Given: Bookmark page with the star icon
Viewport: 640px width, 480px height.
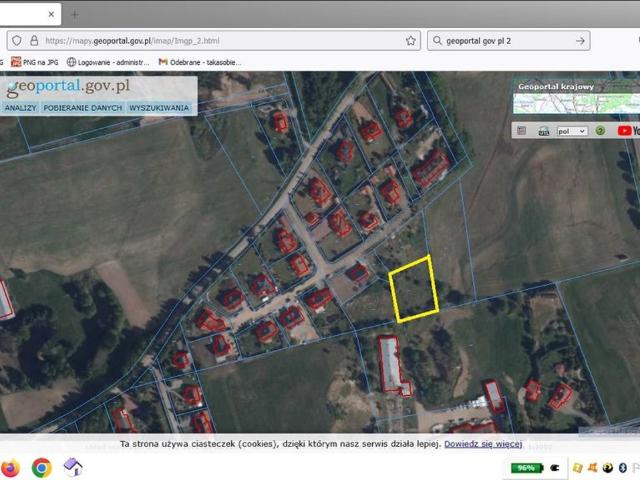Looking at the screenshot, I should [x=411, y=41].
